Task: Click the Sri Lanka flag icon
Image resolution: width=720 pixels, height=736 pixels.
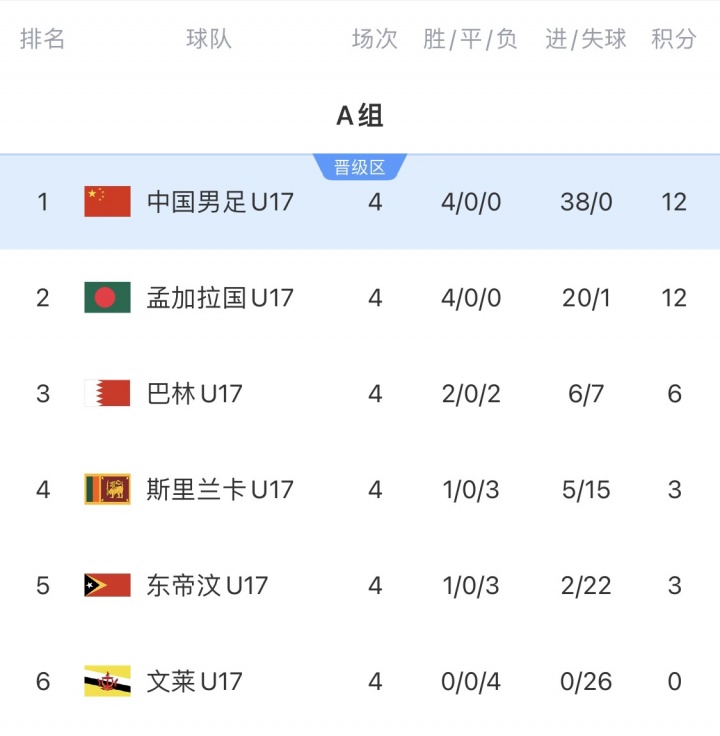Action: (x=107, y=490)
